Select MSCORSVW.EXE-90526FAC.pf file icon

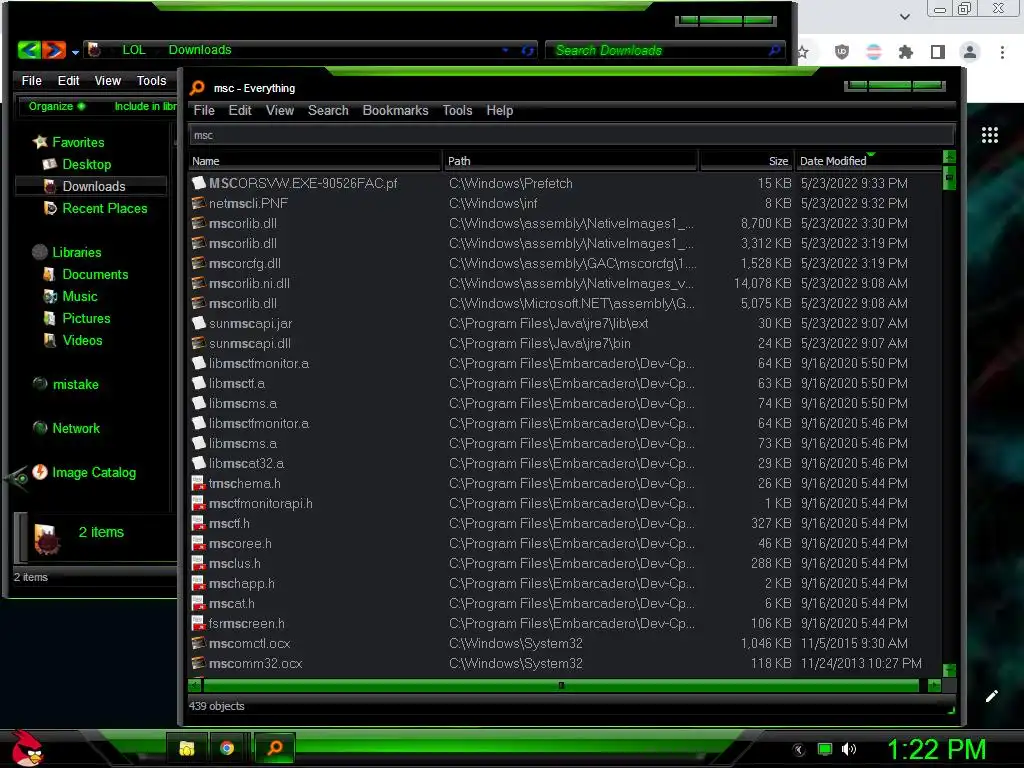coord(199,183)
